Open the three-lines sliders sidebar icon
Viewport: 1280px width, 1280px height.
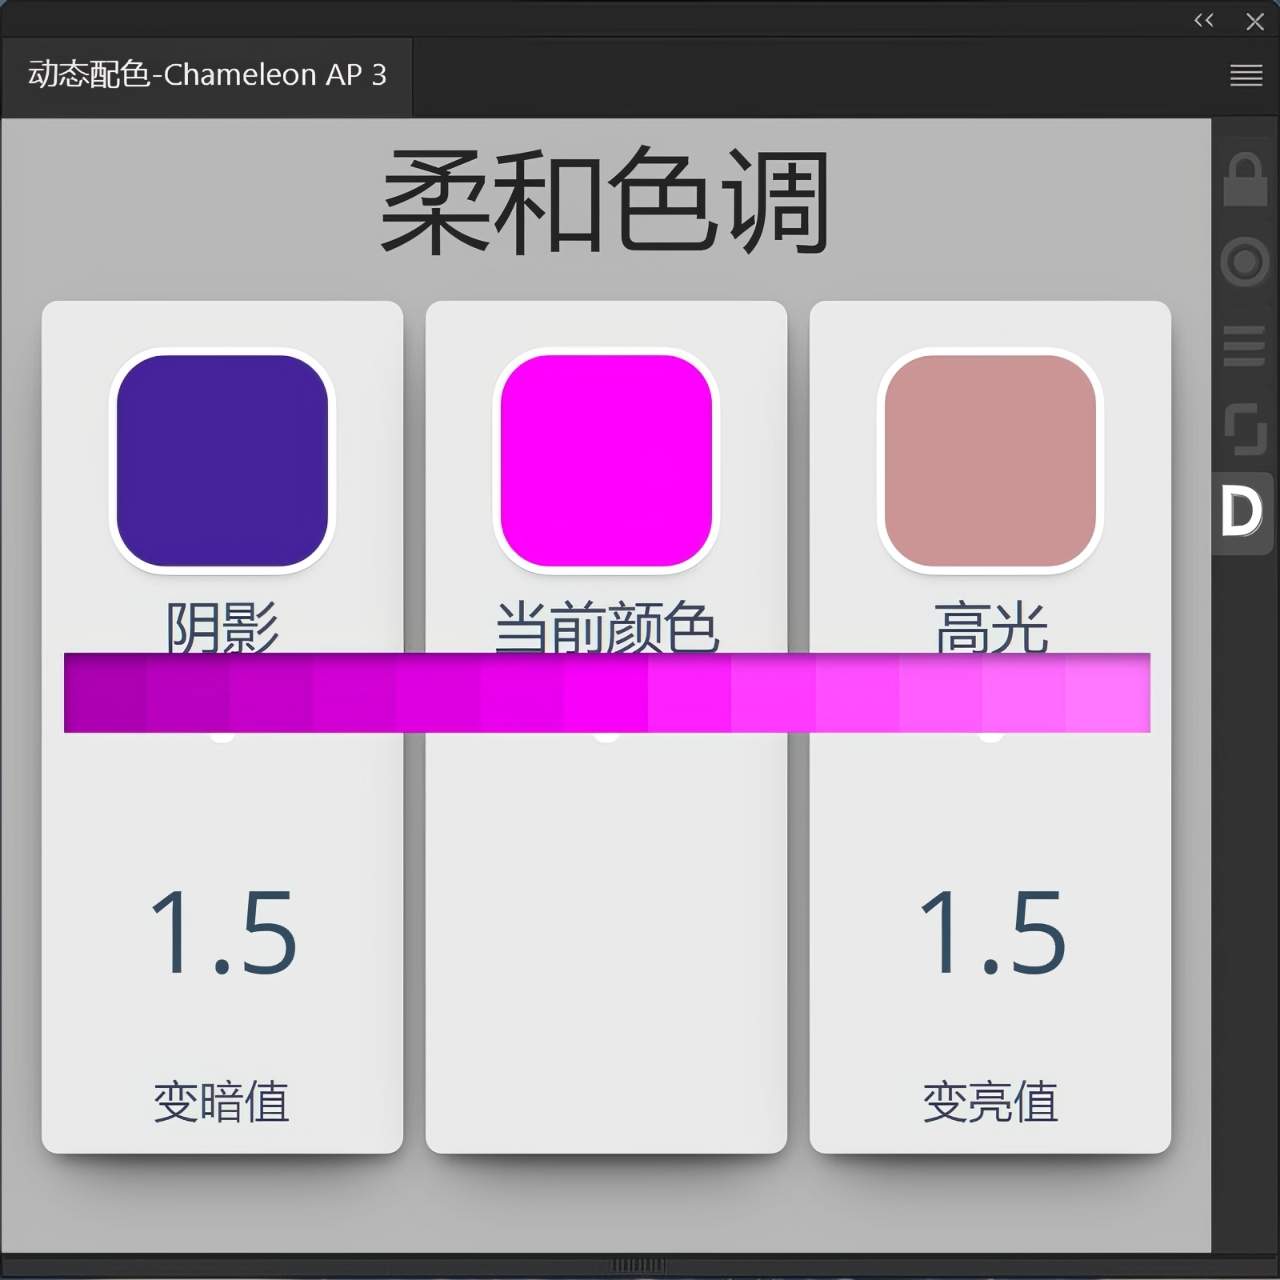pyautogui.click(x=1244, y=346)
